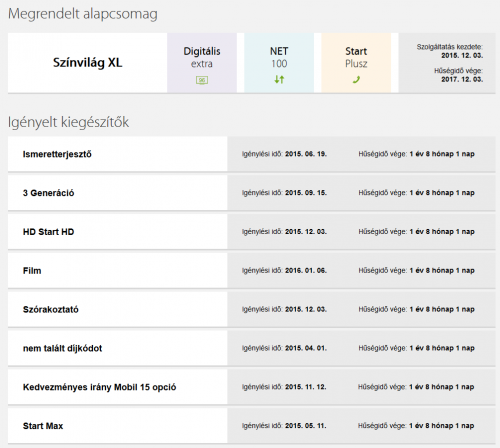The image size is (500, 448).
Task: Click 3 Generáció request date 2015. 09. 15.
Action: 306,193
